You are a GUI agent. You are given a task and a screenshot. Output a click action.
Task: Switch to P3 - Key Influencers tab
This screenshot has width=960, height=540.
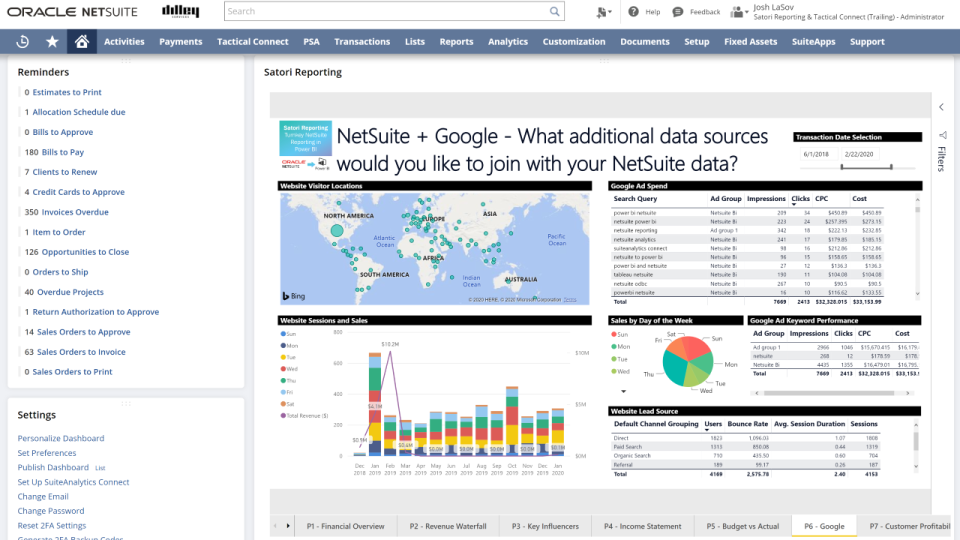click(x=545, y=526)
